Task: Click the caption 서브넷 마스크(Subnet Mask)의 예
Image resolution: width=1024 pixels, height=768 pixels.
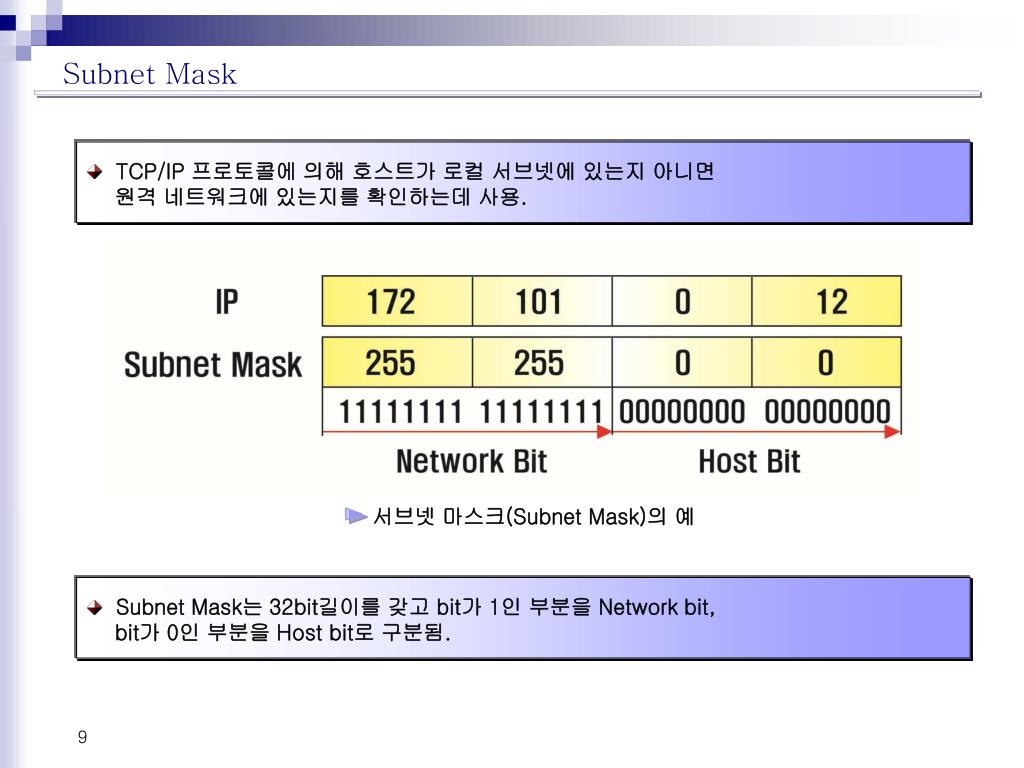Action: 533,517
